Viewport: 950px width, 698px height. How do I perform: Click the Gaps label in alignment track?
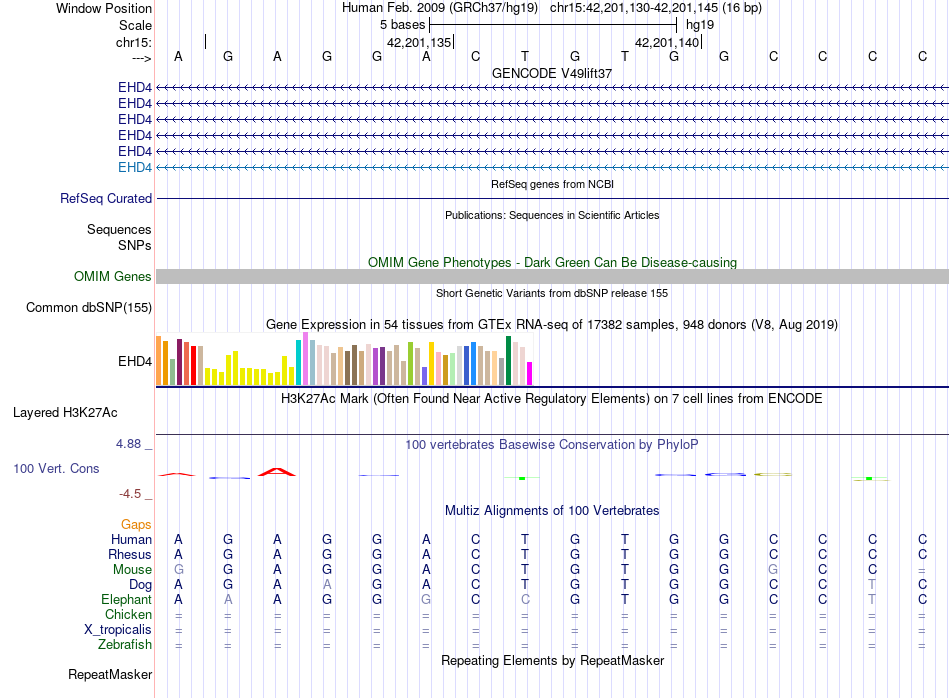136,524
